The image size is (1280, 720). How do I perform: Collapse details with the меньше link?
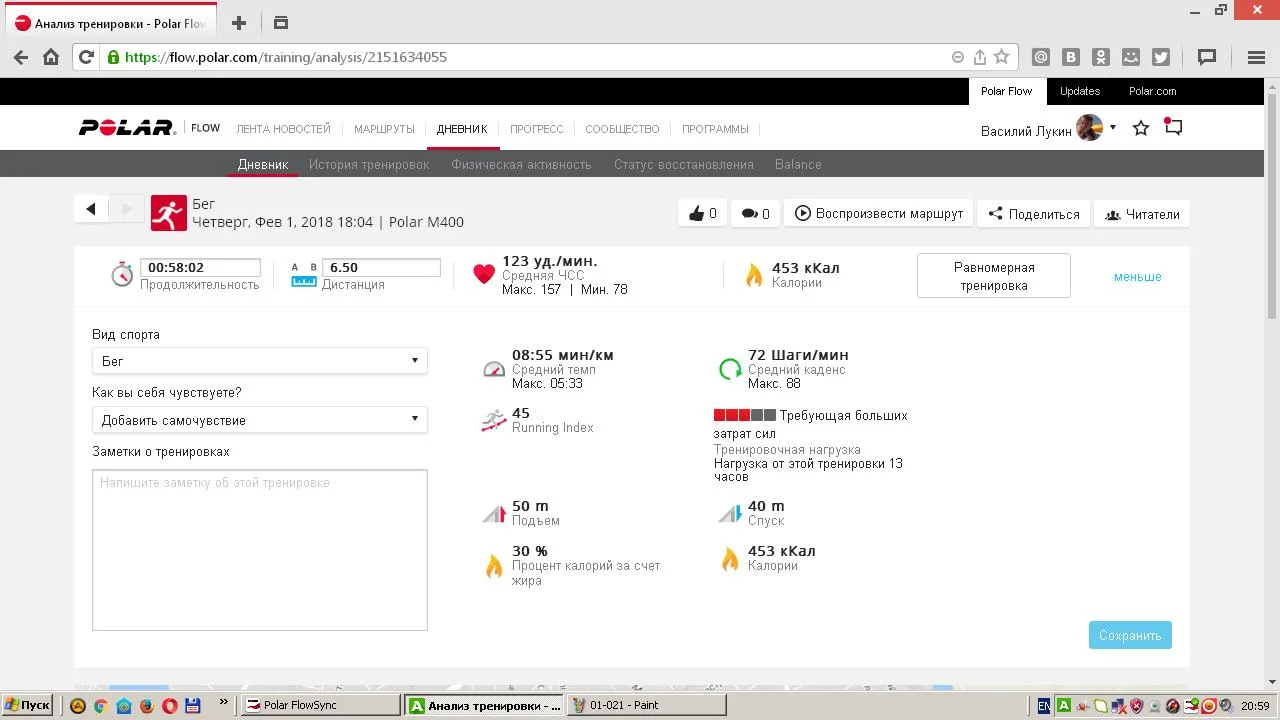tap(1137, 277)
